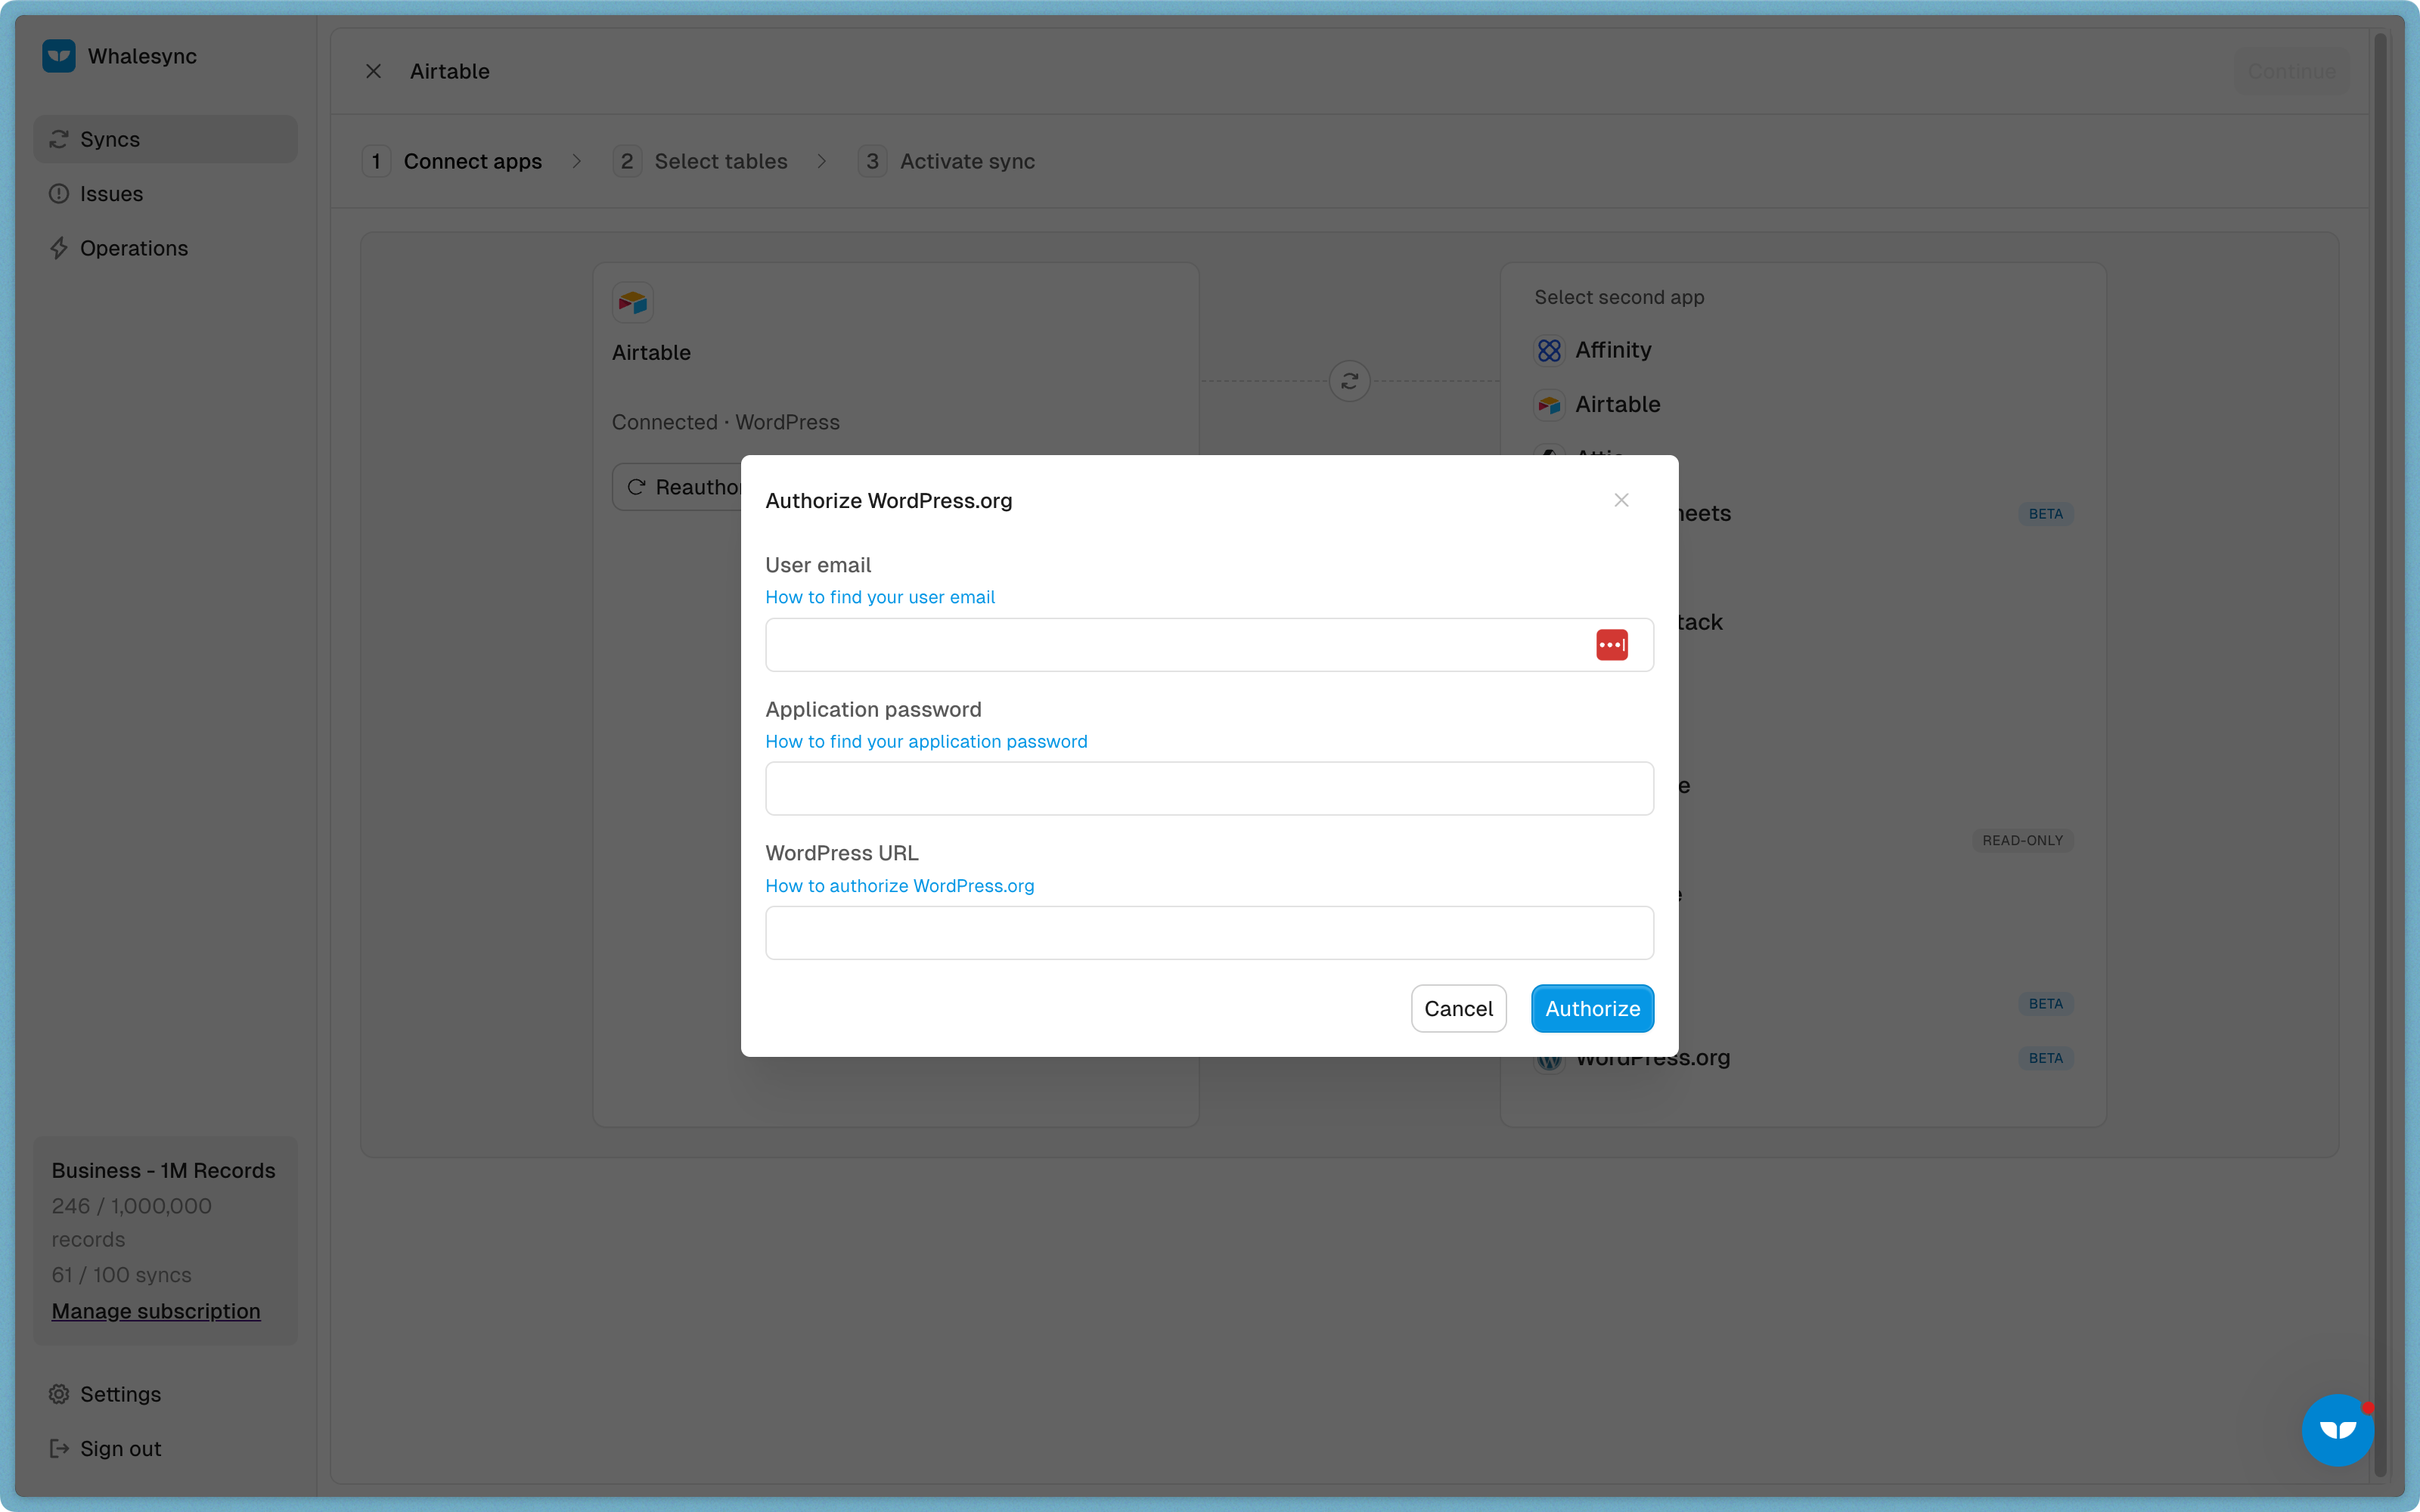The height and width of the screenshot is (1512, 2420).
Task: Open the Whalesync chat launcher bubble
Action: coord(2337,1430)
